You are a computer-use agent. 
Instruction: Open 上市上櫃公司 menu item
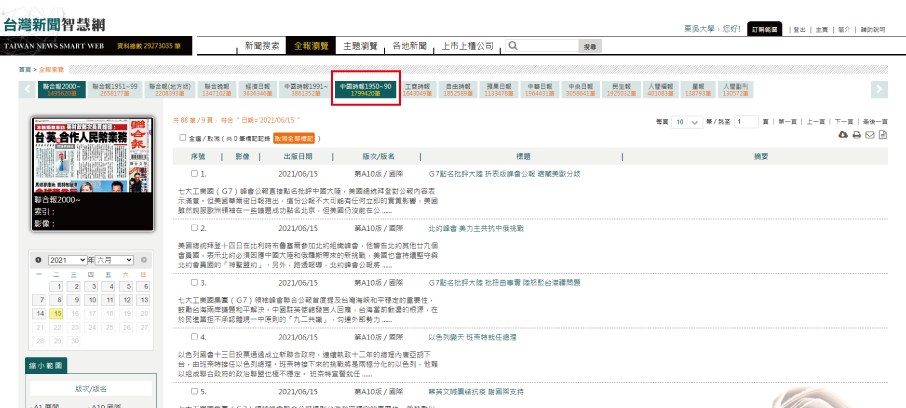coord(467,46)
